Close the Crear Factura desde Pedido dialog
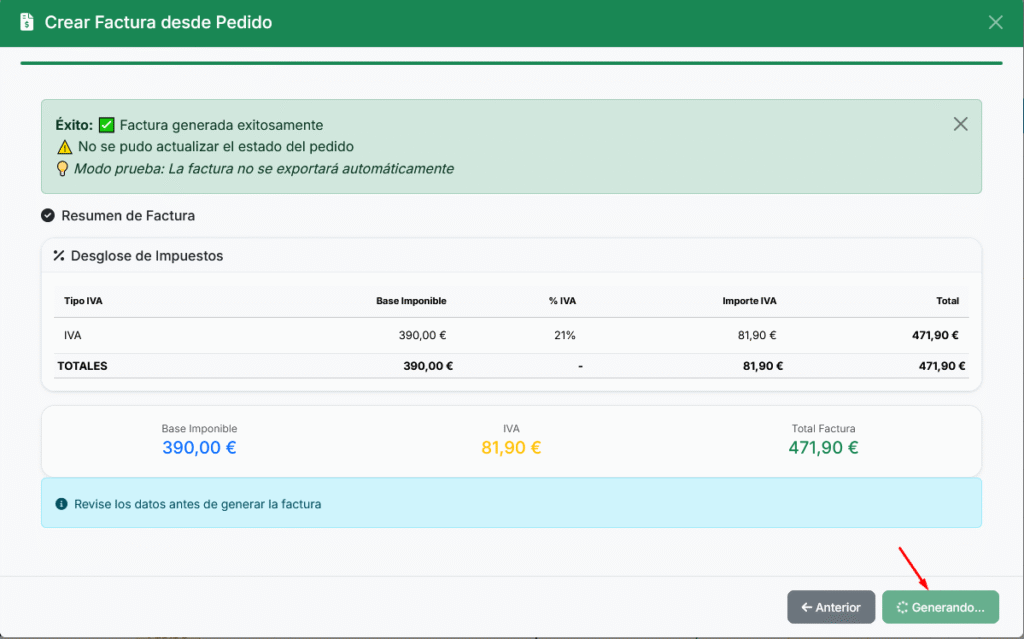Screen dimensions: 1024x639 pyautogui.click(x=995, y=22)
